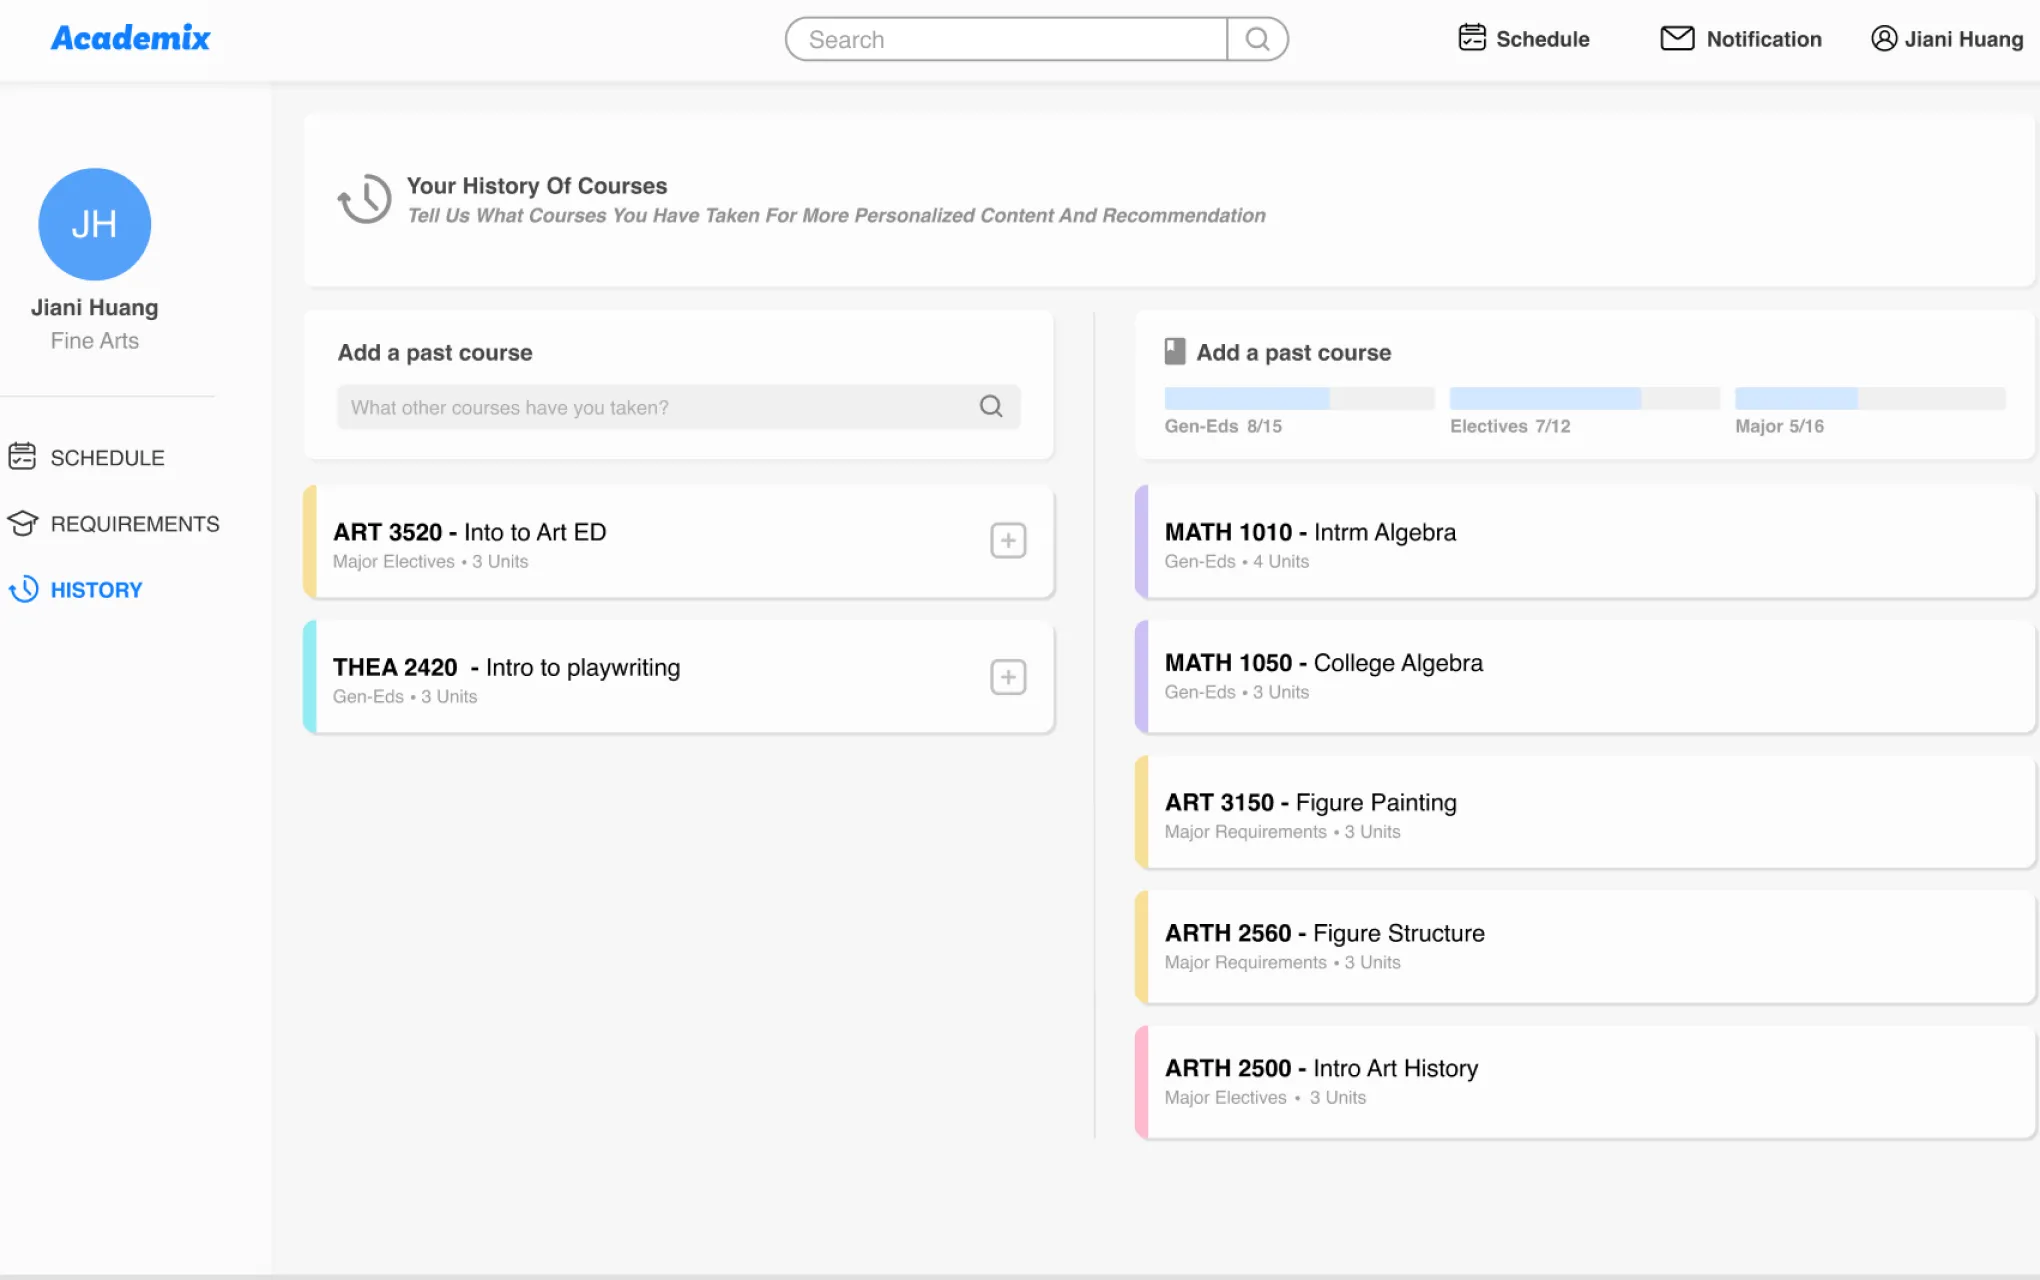Screen dimensions: 2040x1280
Task: Click the JH avatar icon for profile
Action: tap(93, 223)
